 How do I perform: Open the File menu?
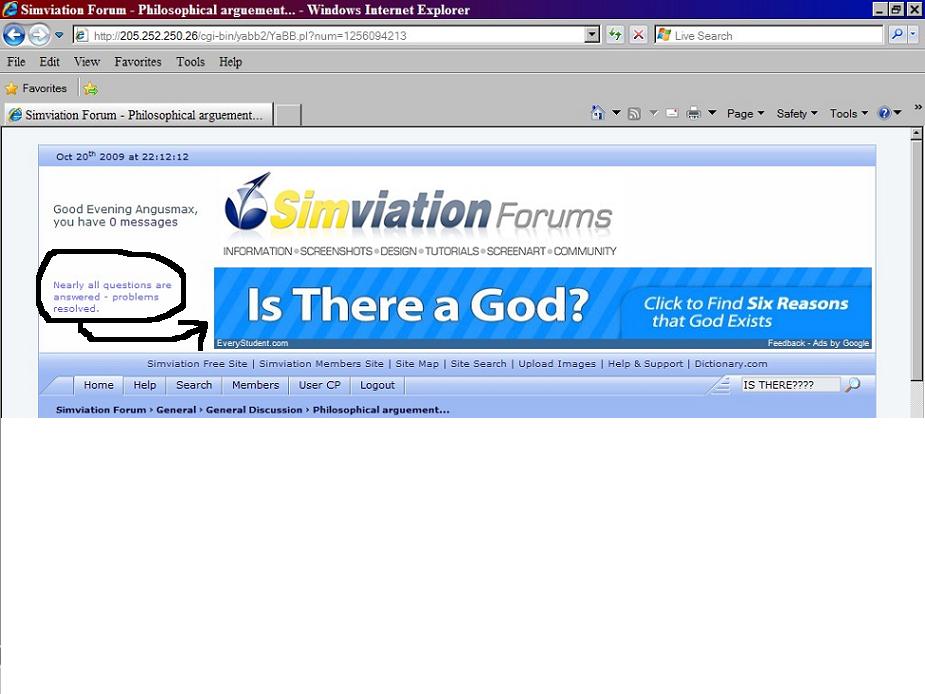tap(16, 62)
